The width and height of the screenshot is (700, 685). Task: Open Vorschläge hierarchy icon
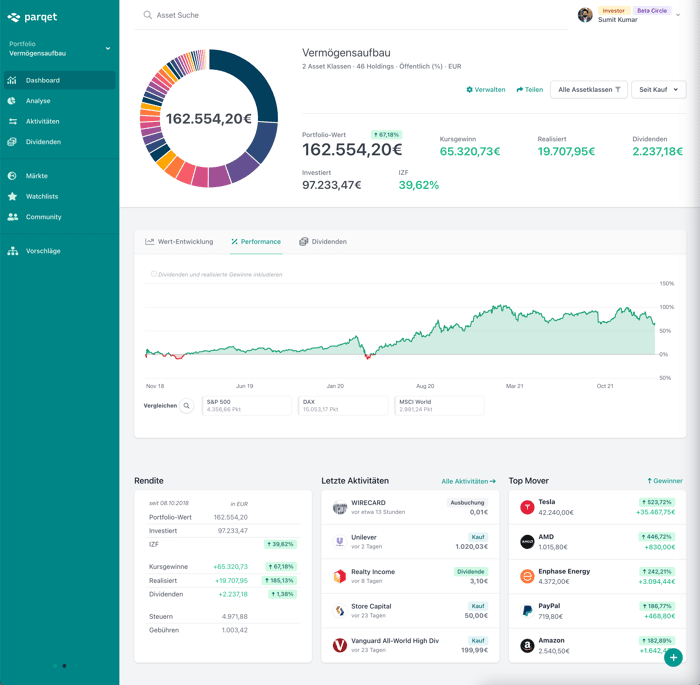click(12, 251)
